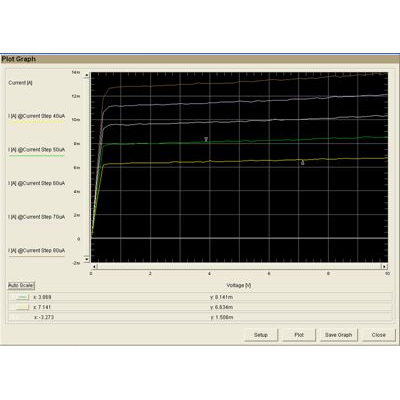Click the Auto Scale button
Screen dimensions: 400x400
[21, 286]
